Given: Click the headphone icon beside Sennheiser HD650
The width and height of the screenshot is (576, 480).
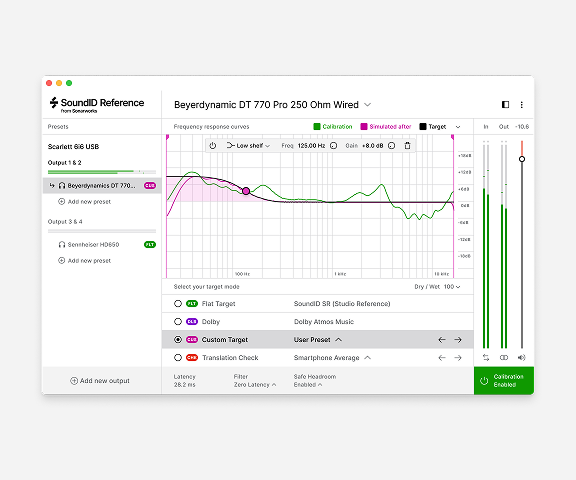Looking at the screenshot, I should 62,245.
